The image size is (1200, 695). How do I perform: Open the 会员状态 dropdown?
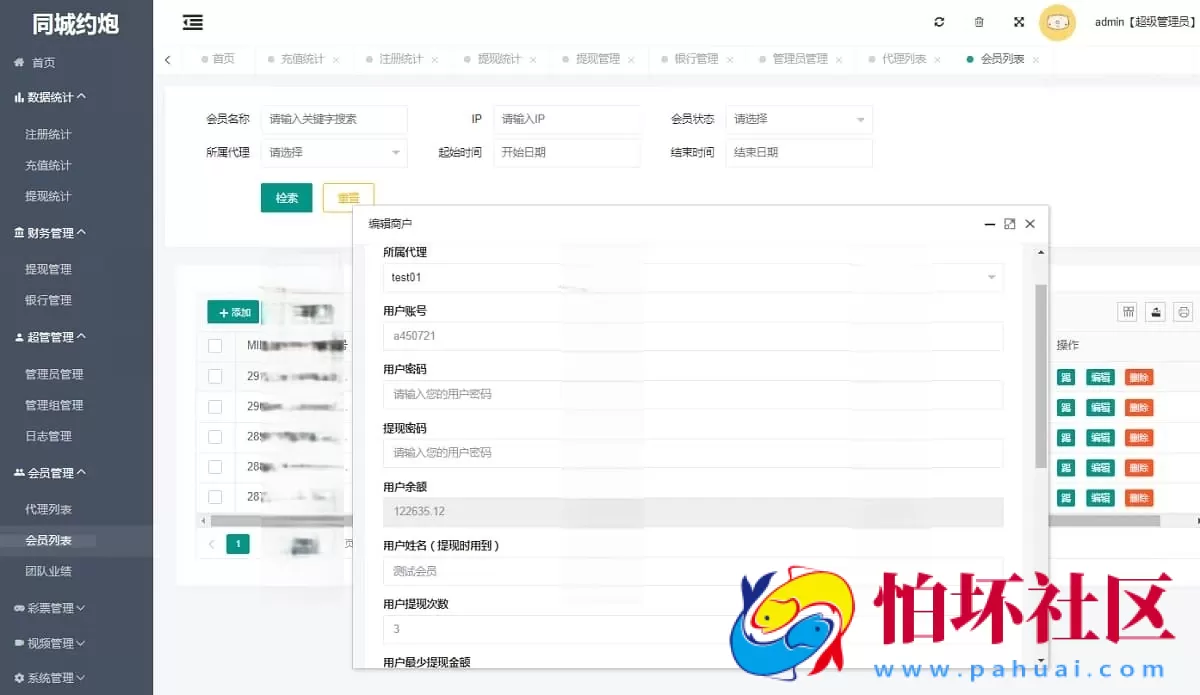coord(799,119)
